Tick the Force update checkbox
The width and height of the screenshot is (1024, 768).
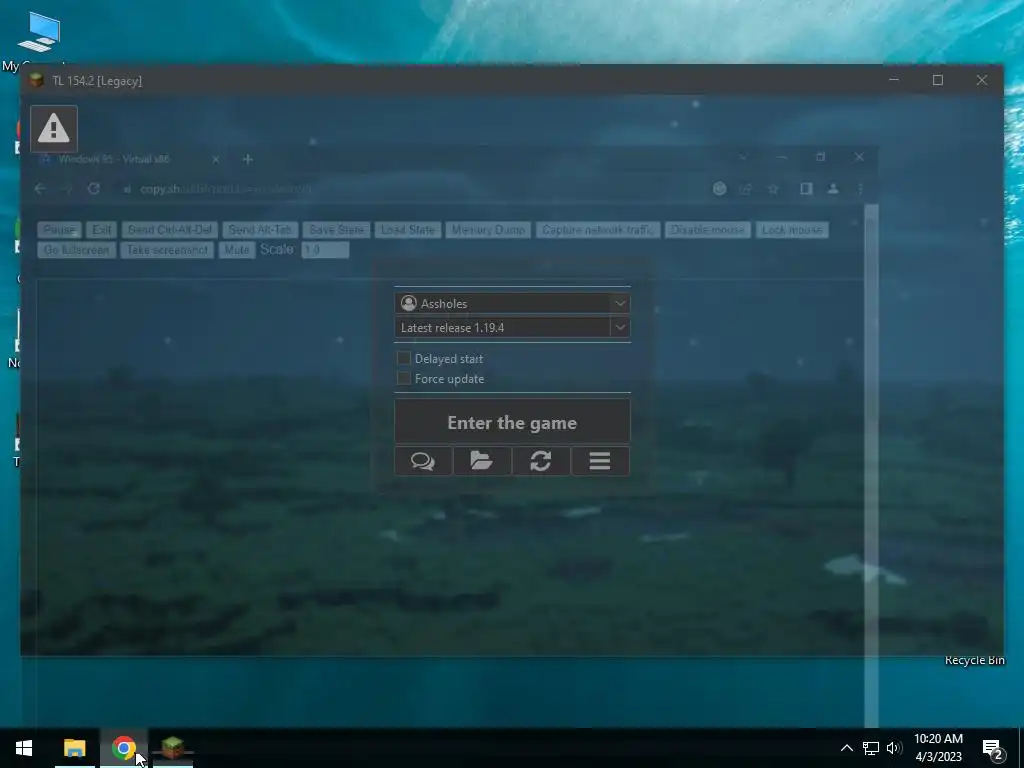(x=404, y=378)
